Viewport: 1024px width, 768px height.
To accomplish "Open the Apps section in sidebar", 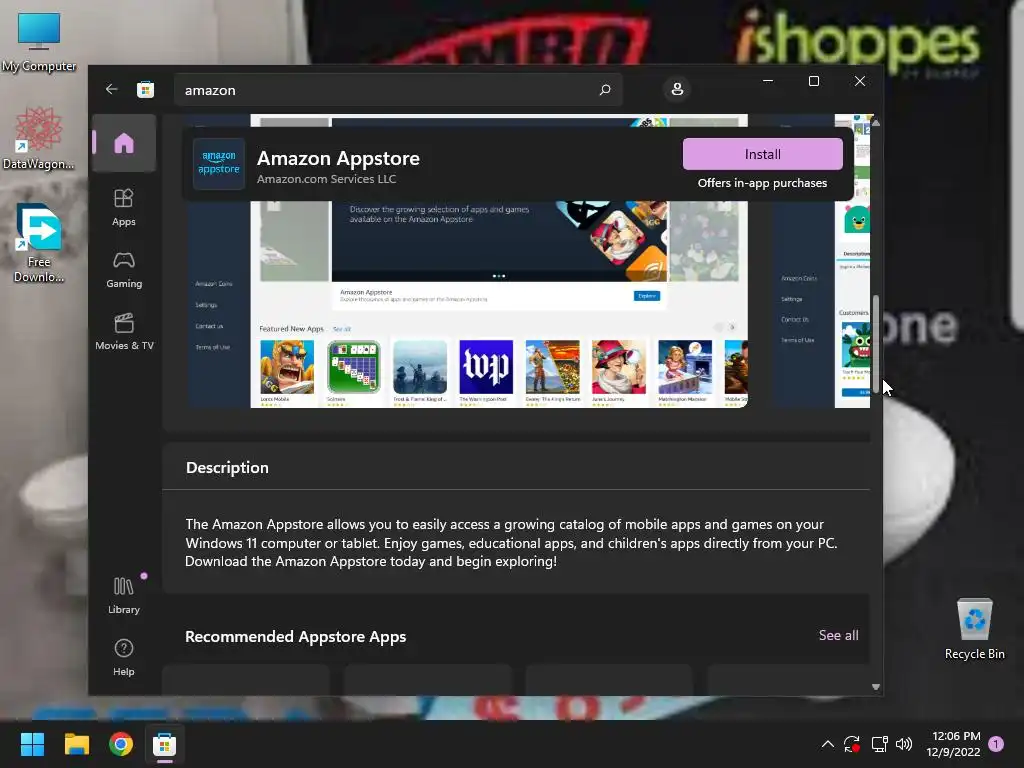I will (124, 208).
